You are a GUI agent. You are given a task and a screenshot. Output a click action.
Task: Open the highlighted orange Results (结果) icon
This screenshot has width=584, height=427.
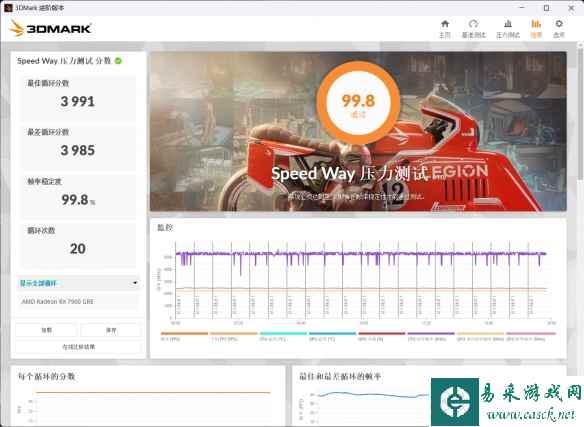coord(536,24)
